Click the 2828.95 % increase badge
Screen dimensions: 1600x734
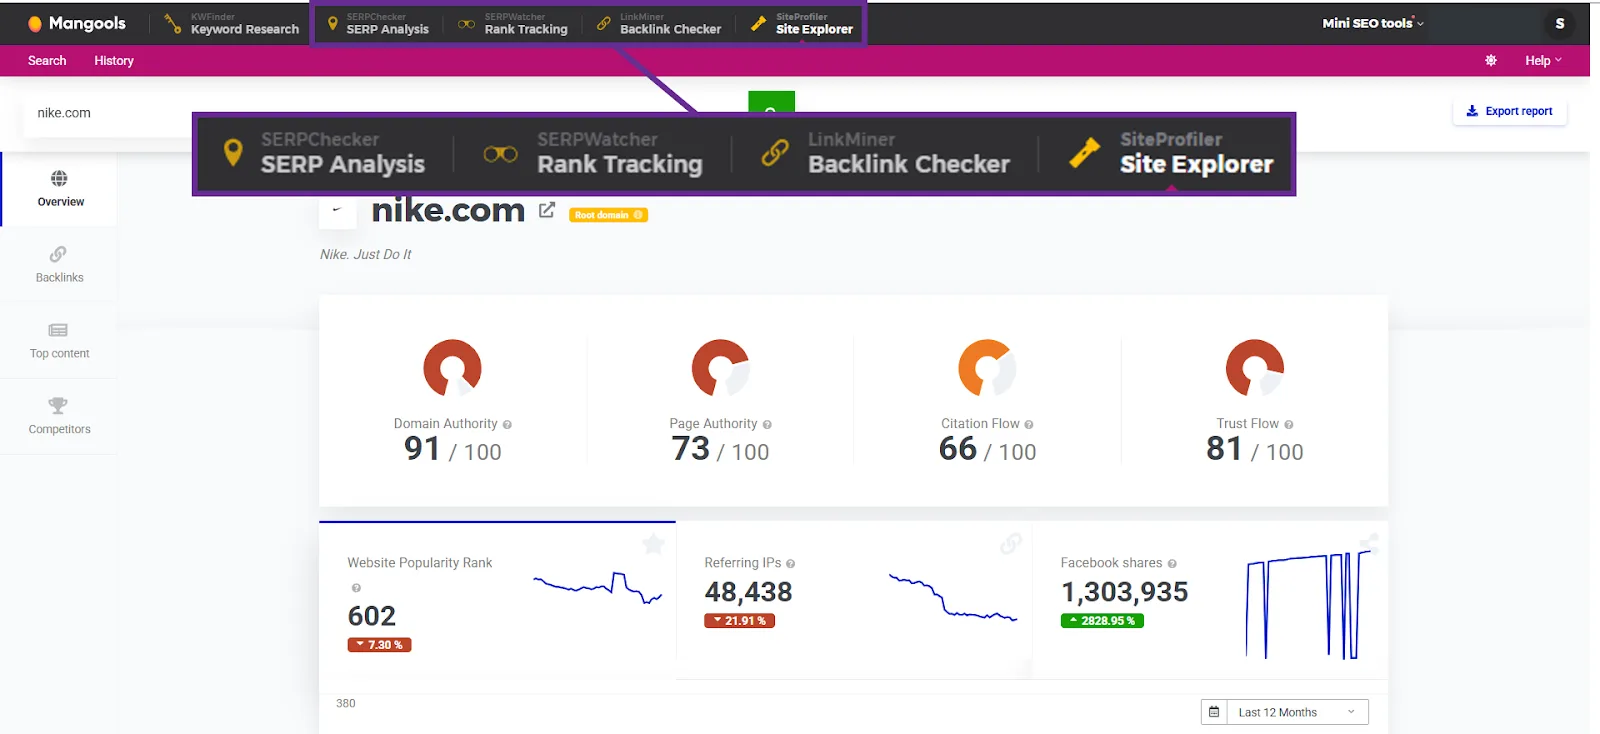(1102, 621)
